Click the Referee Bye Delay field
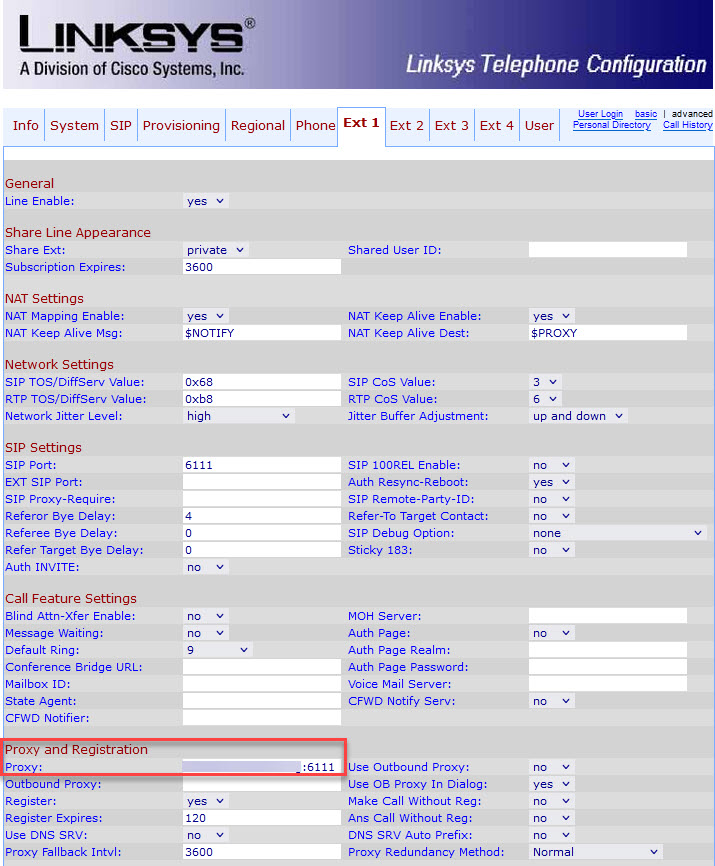The height and width of the screenshot is (866, 715). click(x=262, y=533)
